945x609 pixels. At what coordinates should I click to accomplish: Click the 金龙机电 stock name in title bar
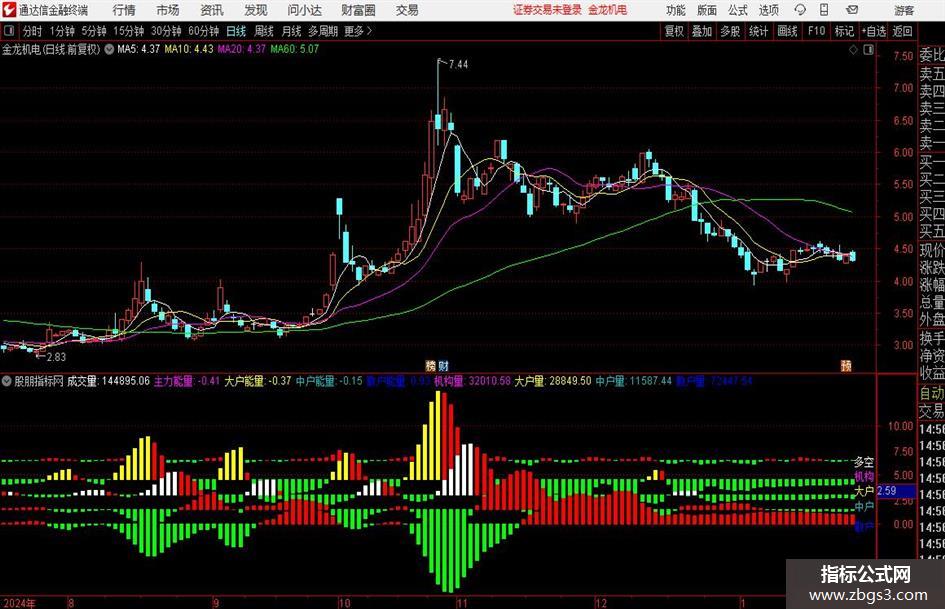(608, 10)
